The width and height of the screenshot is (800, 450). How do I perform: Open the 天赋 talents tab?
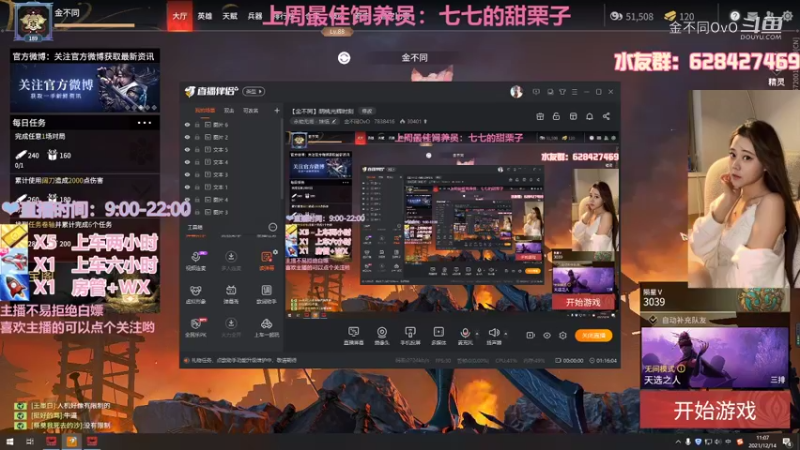tap(230, 16)
